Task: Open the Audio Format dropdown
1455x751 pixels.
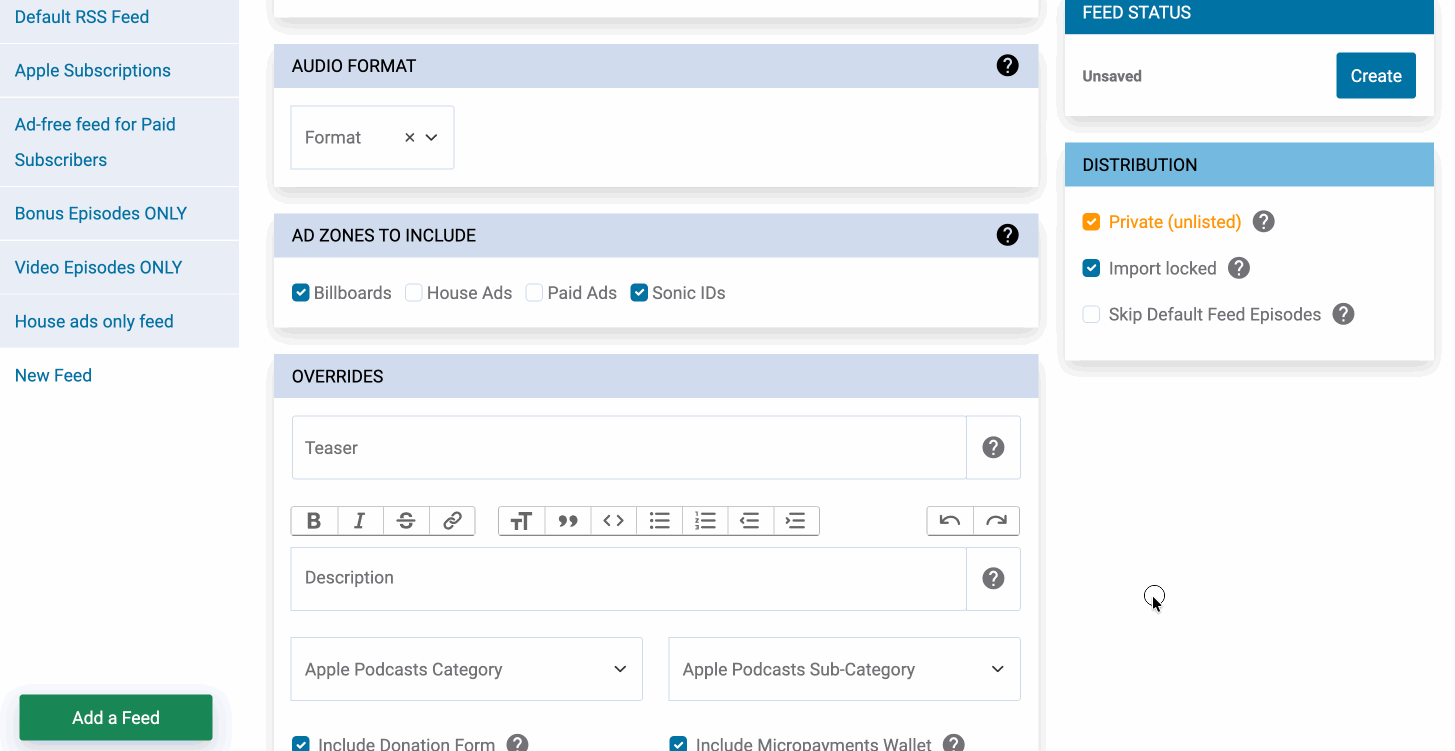Action: 431,138
